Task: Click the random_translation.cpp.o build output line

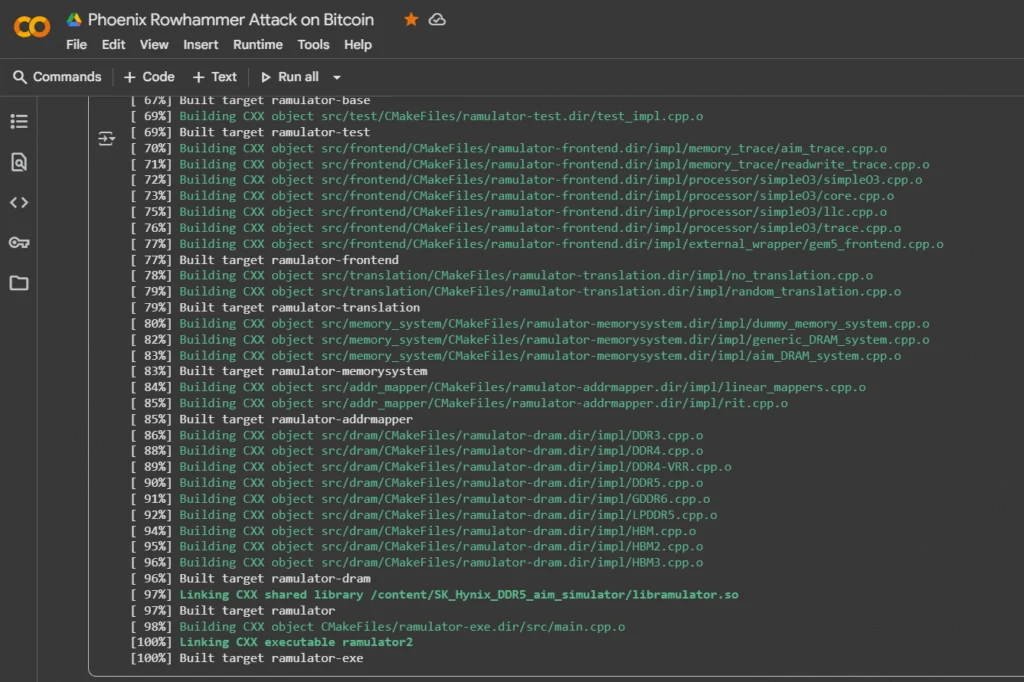Action: coord(515,292)
